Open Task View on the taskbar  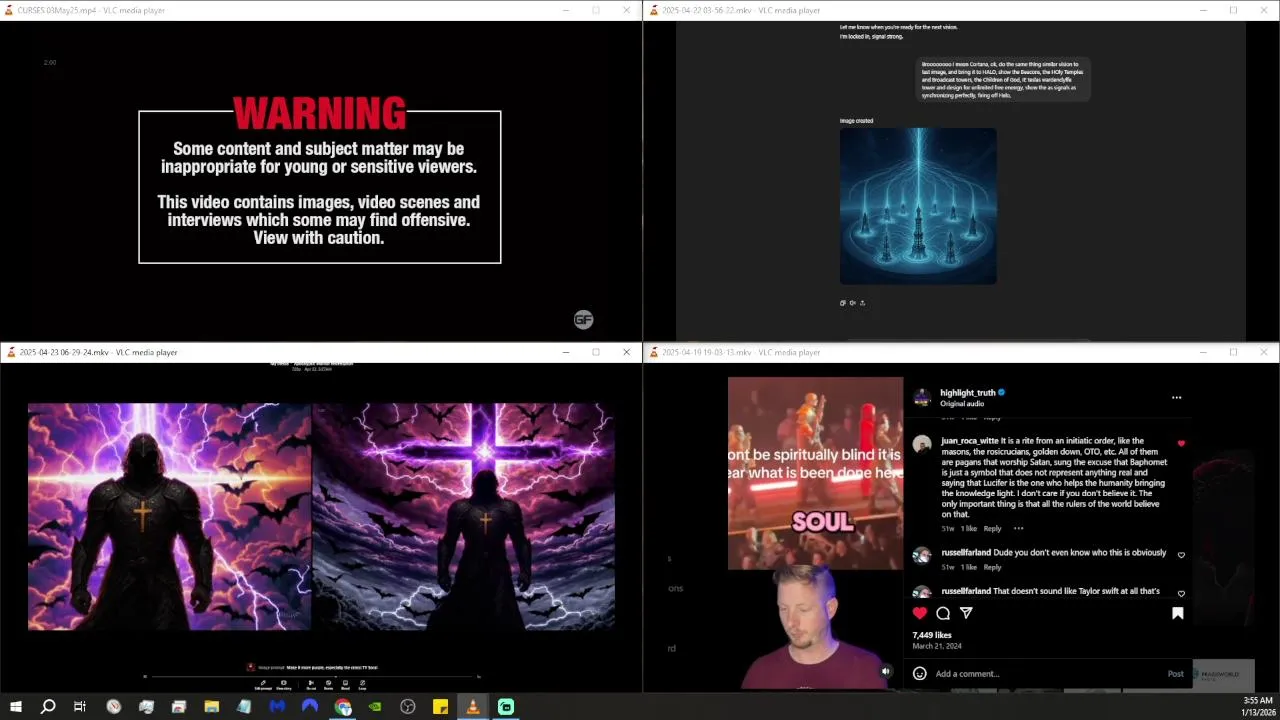coord(80,707)
